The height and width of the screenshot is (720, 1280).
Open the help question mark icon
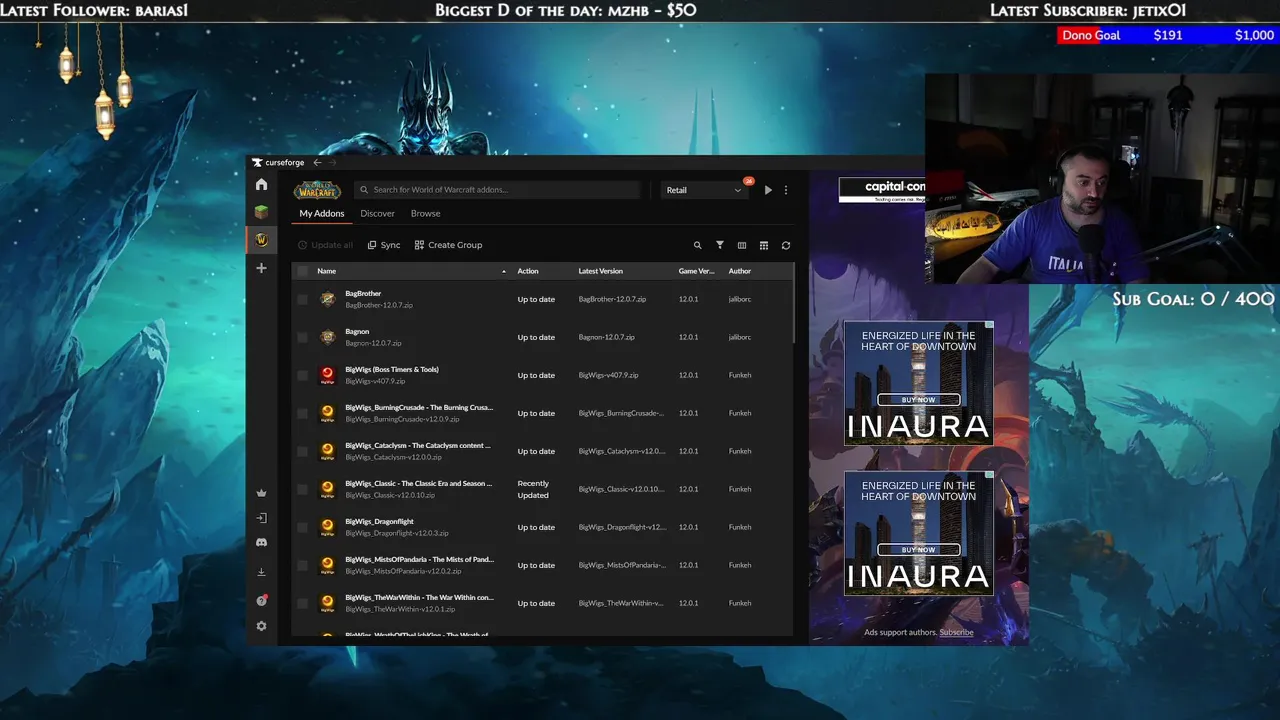[x=261, y=601]
